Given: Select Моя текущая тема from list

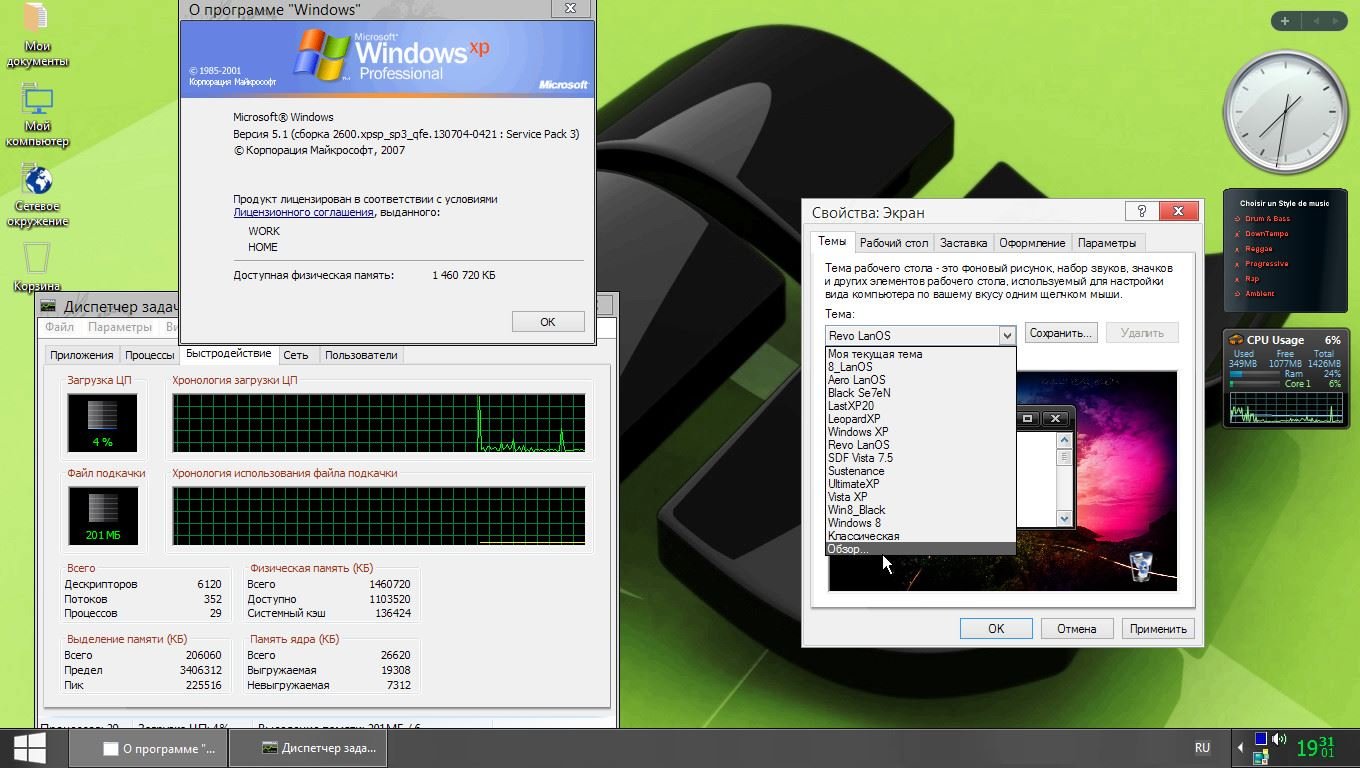Looking at the screenshot, I should point(920,354).
